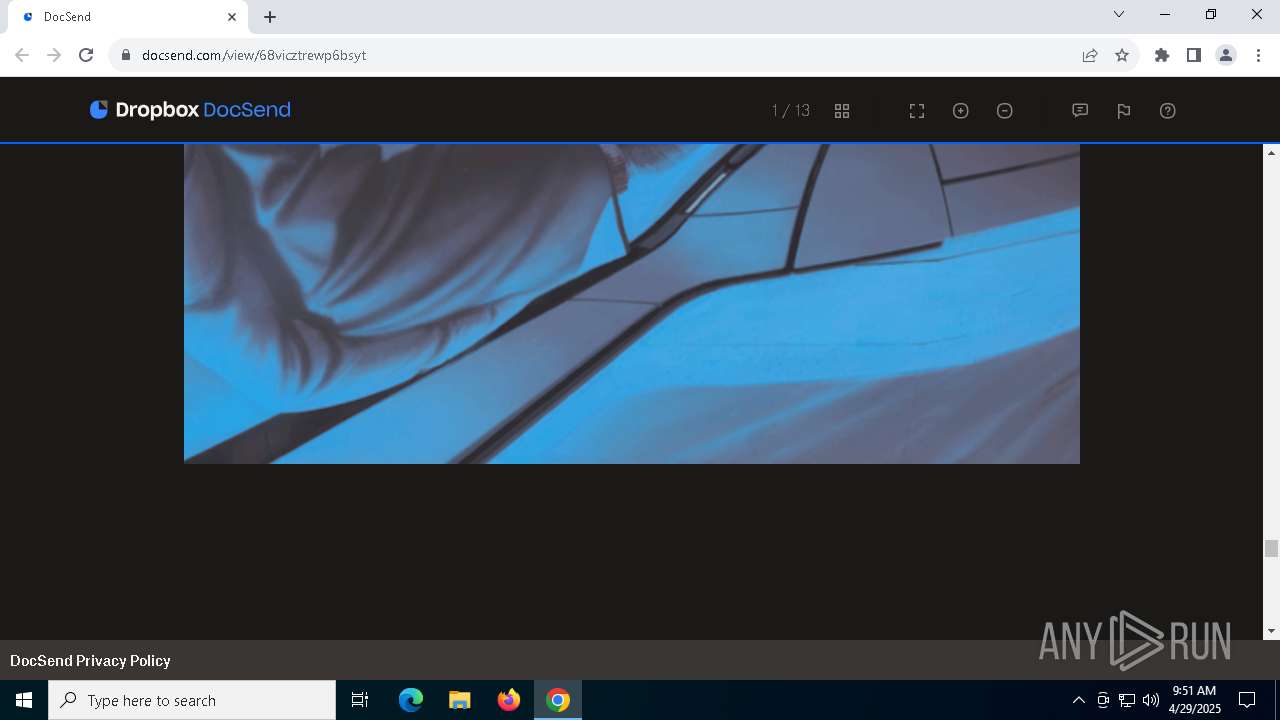The width and height of the screenshot is (1280, 720).
Task: Click the taskbar search box
Action: tap(192, 700)
